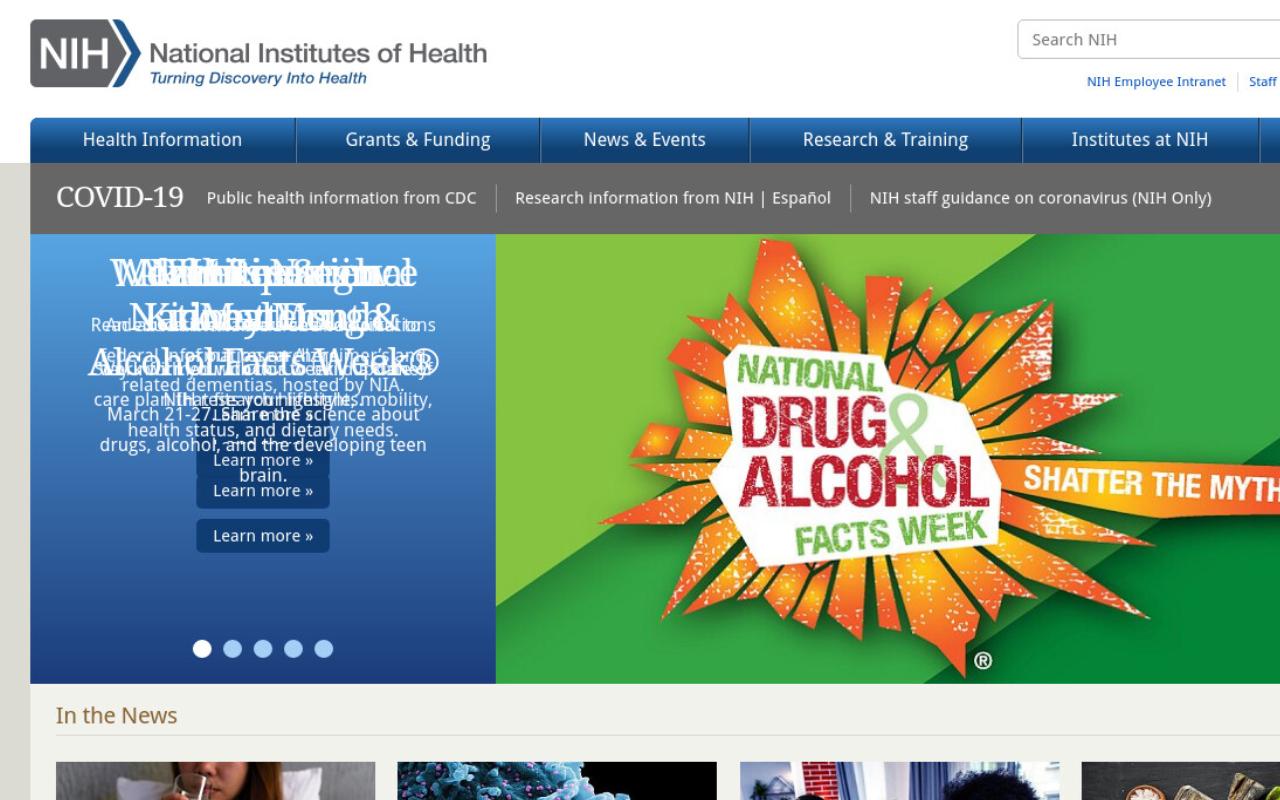Click the In the News heading
This screenshot has height=800, width=1280.
tap(117, 716)
